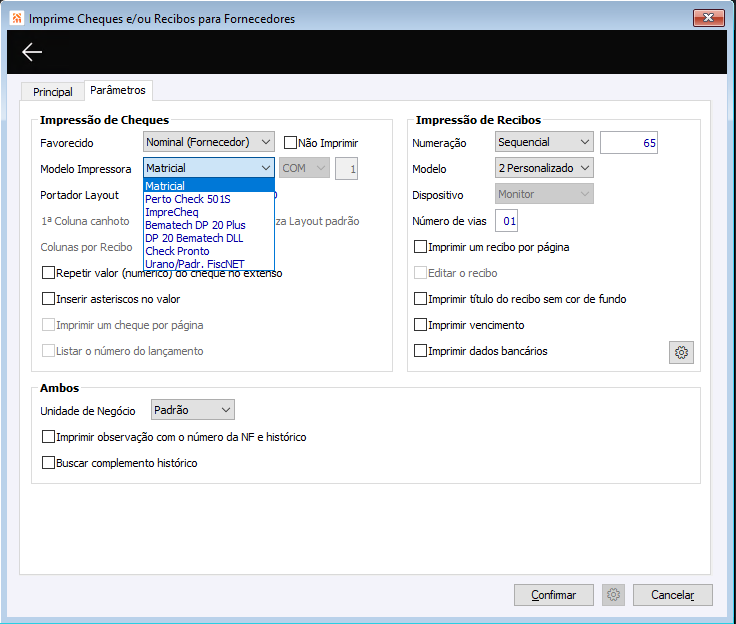Viewport: 736px width, 624px height.
Task: Check Imprimir observação com número da NF
Action: (x=48, y=437)
